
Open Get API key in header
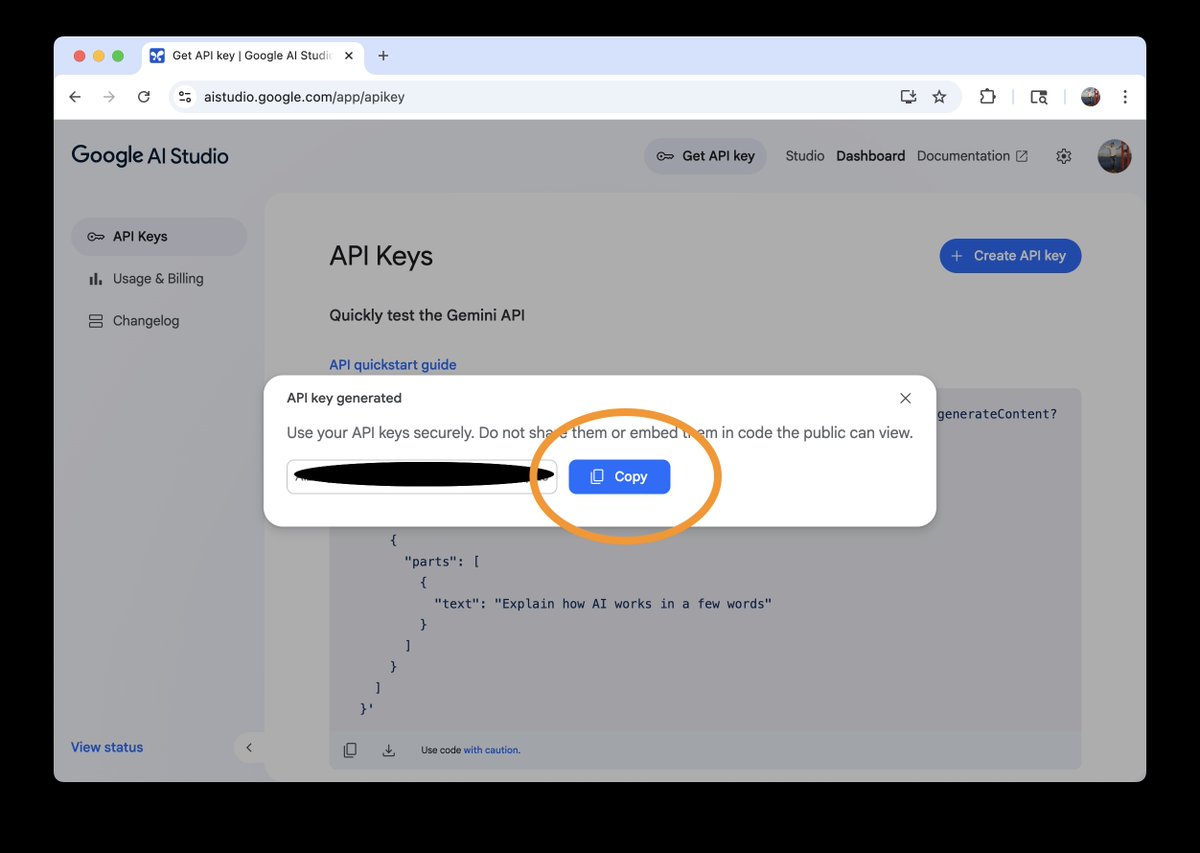[x=706, y=156]
